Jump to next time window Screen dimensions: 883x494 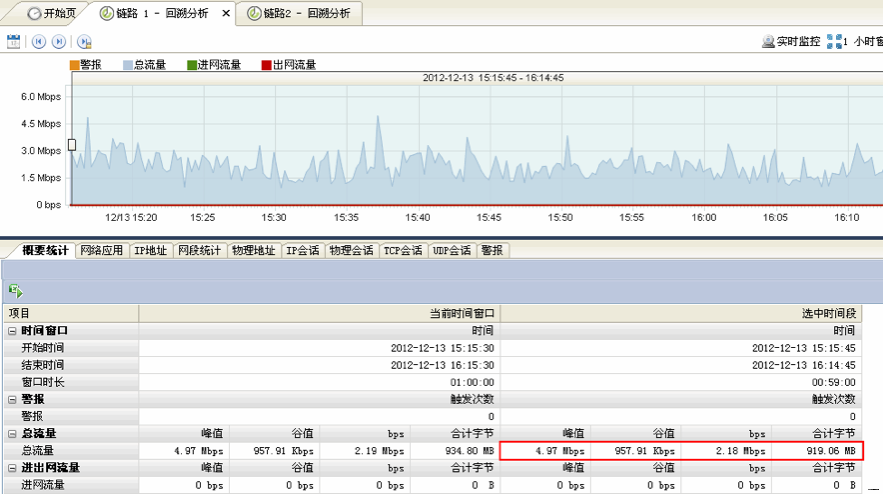(x=59, y=42)
